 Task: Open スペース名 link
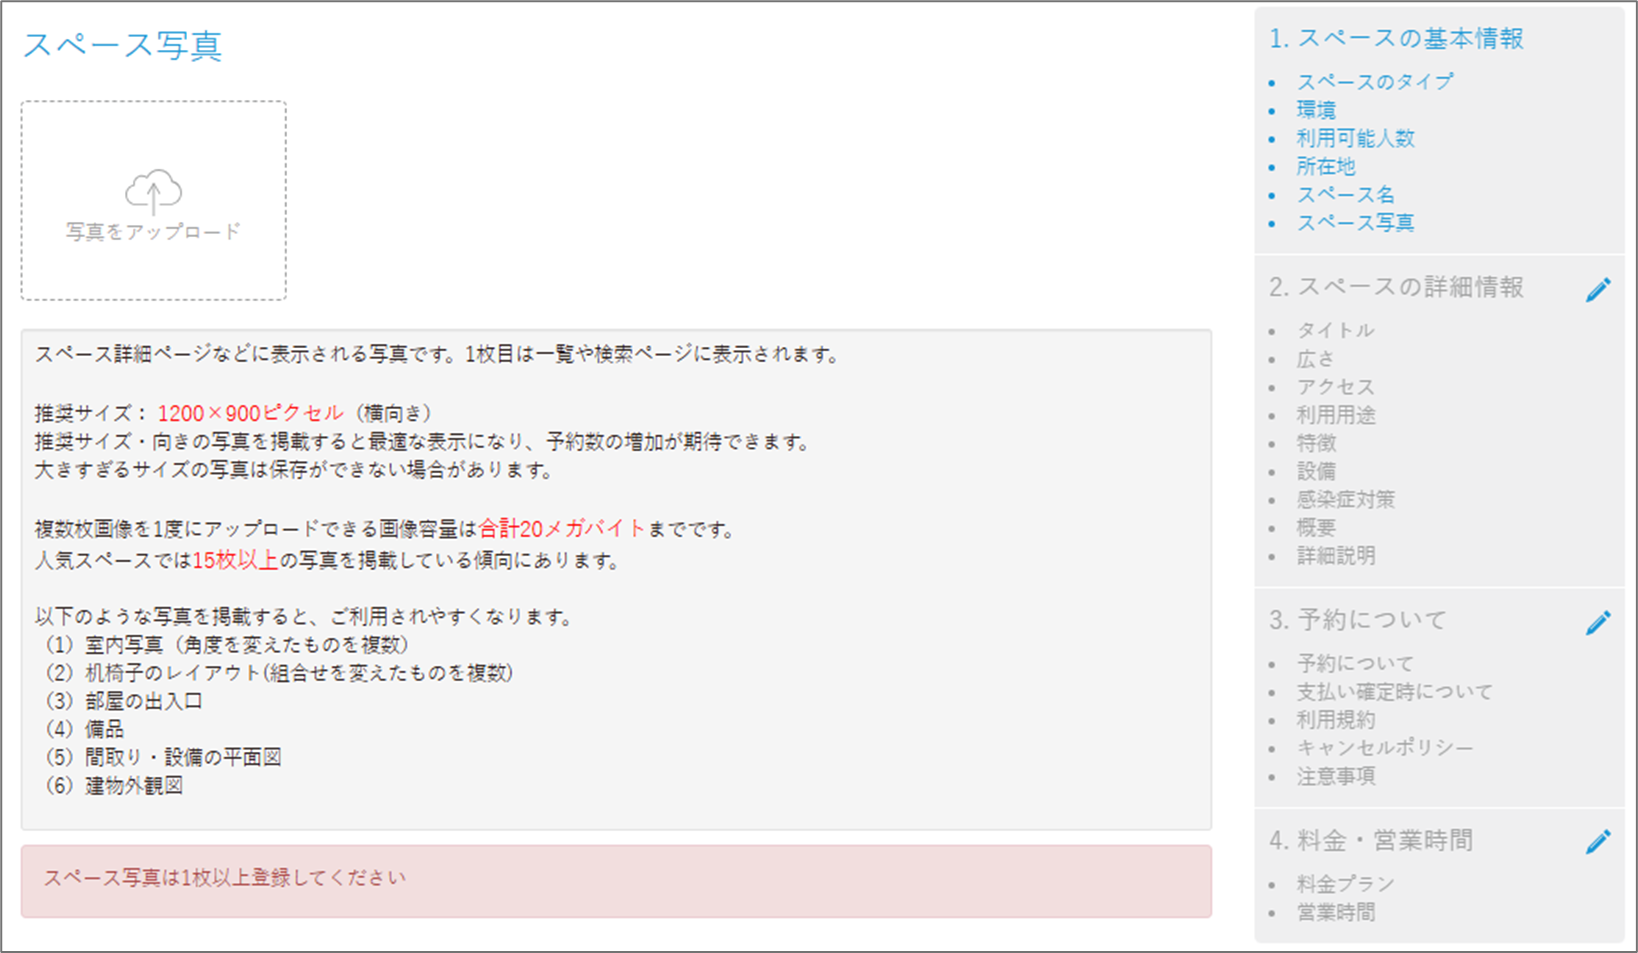coord(1345,194)
